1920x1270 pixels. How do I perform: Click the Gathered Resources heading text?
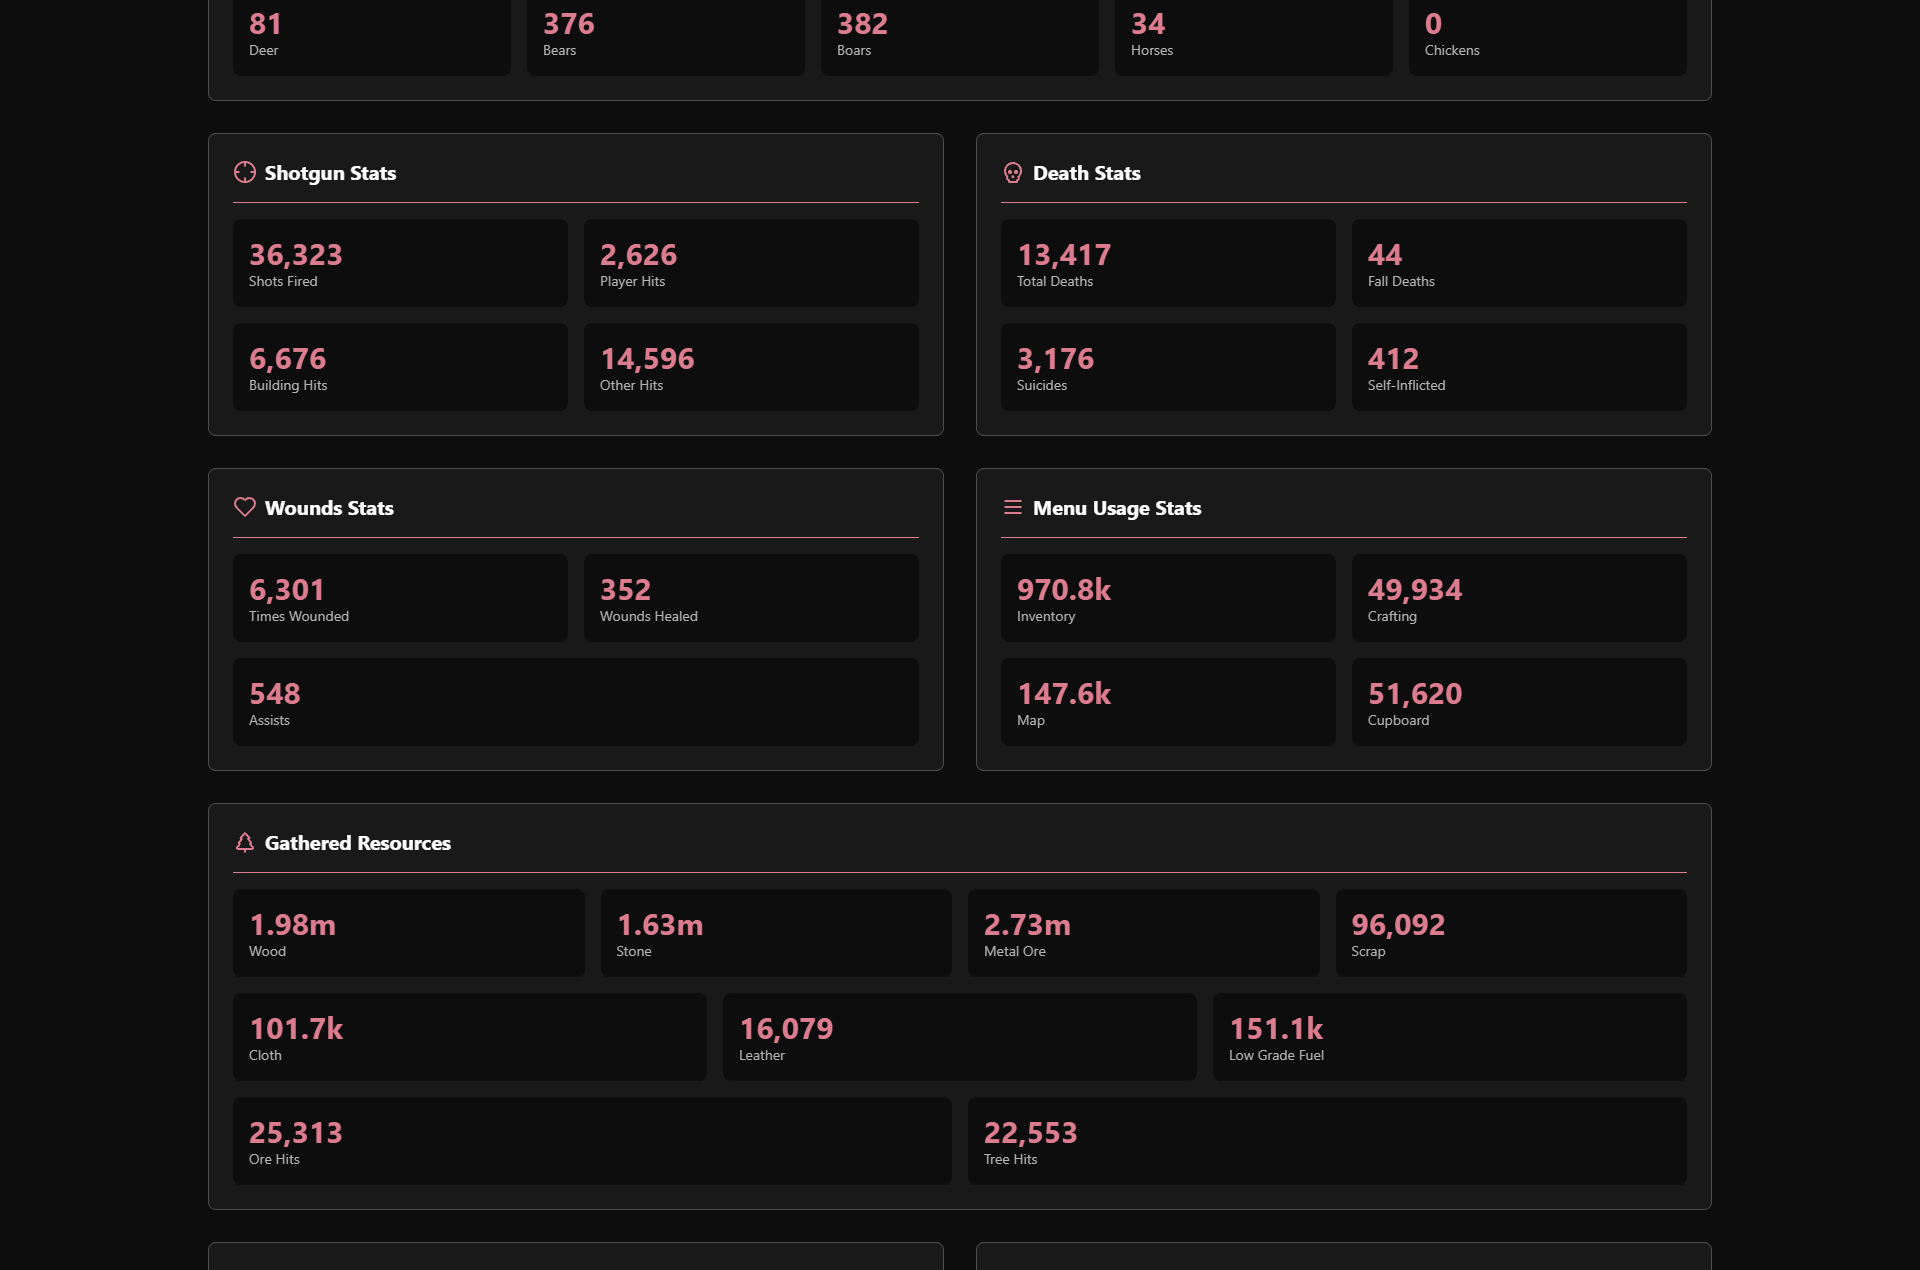(x=357, y=843)
